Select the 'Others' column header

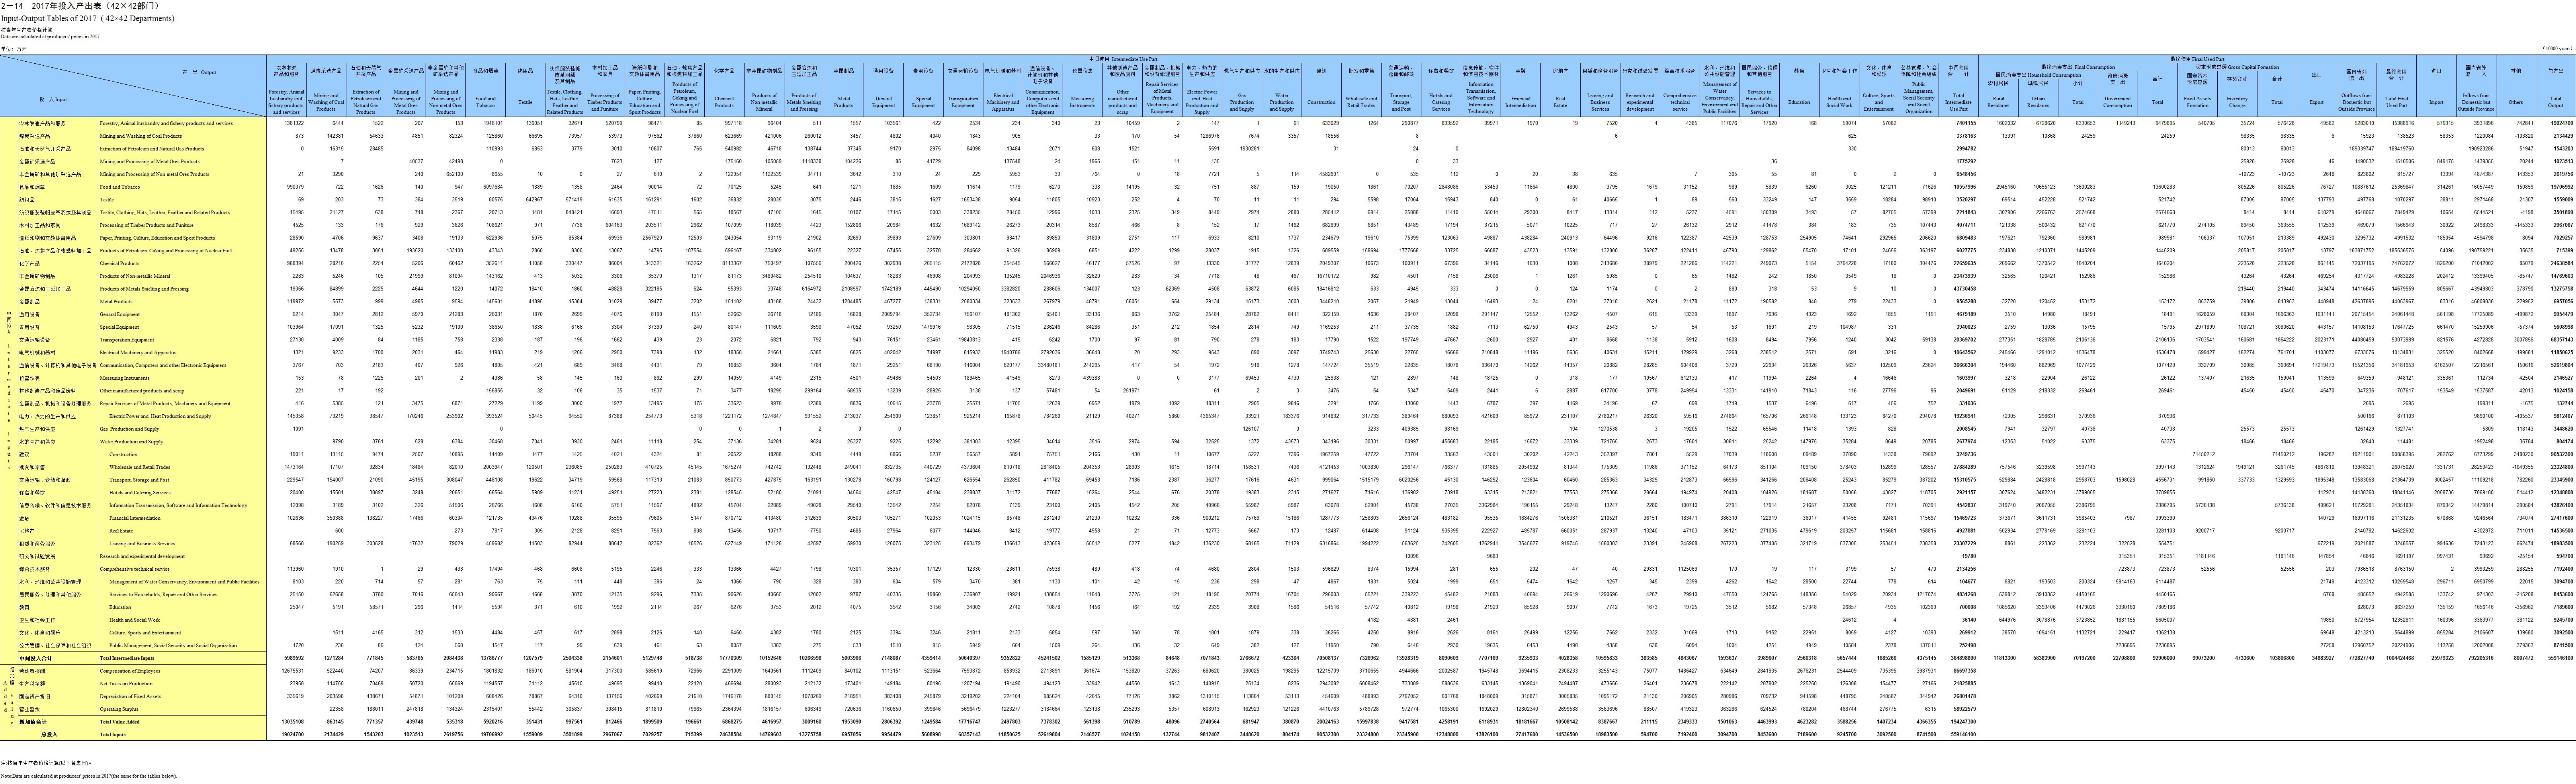tap(2516, 102)
